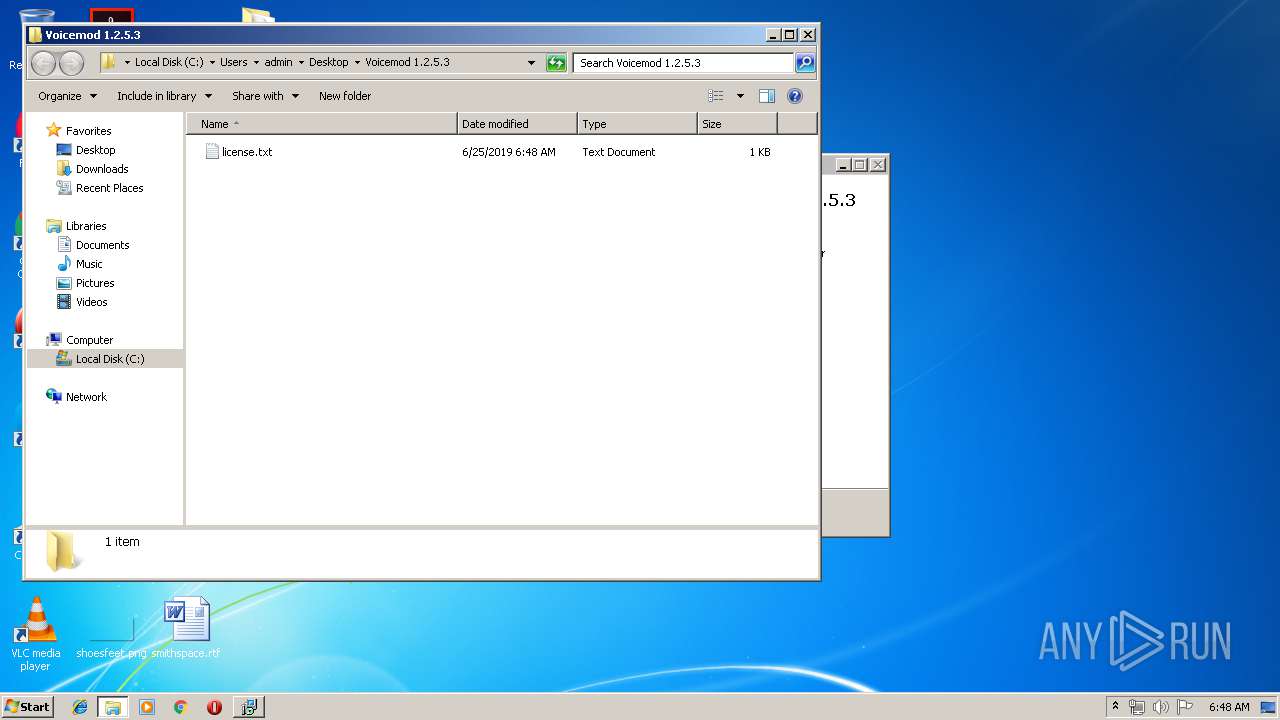Open volume speaker tray icon

click(x=1161, y=707)
